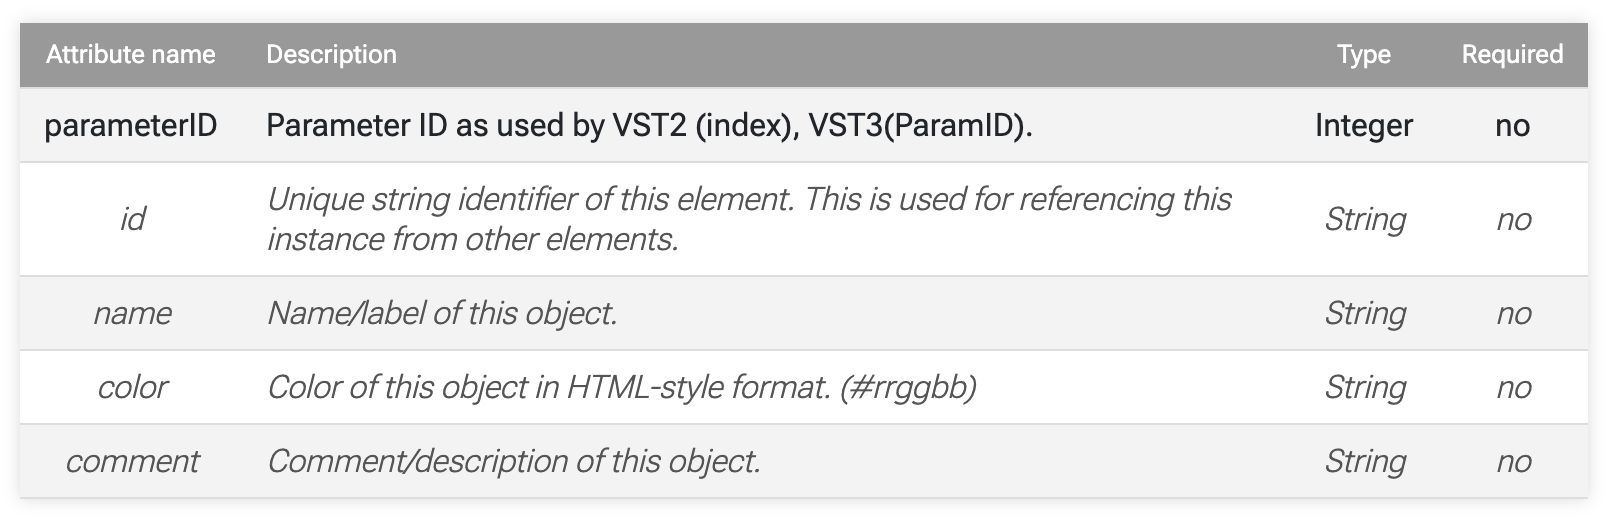
Task: Click the Description column header
Action: [x=331, y=54]
